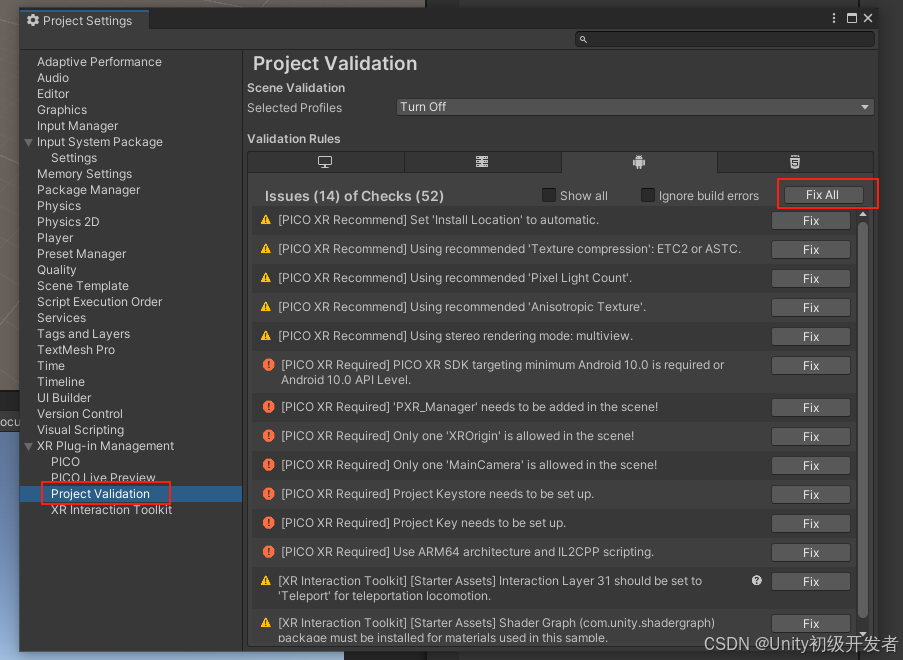Open the Visual Scripting settings category
903x660 pixels.
pos(80,430)
